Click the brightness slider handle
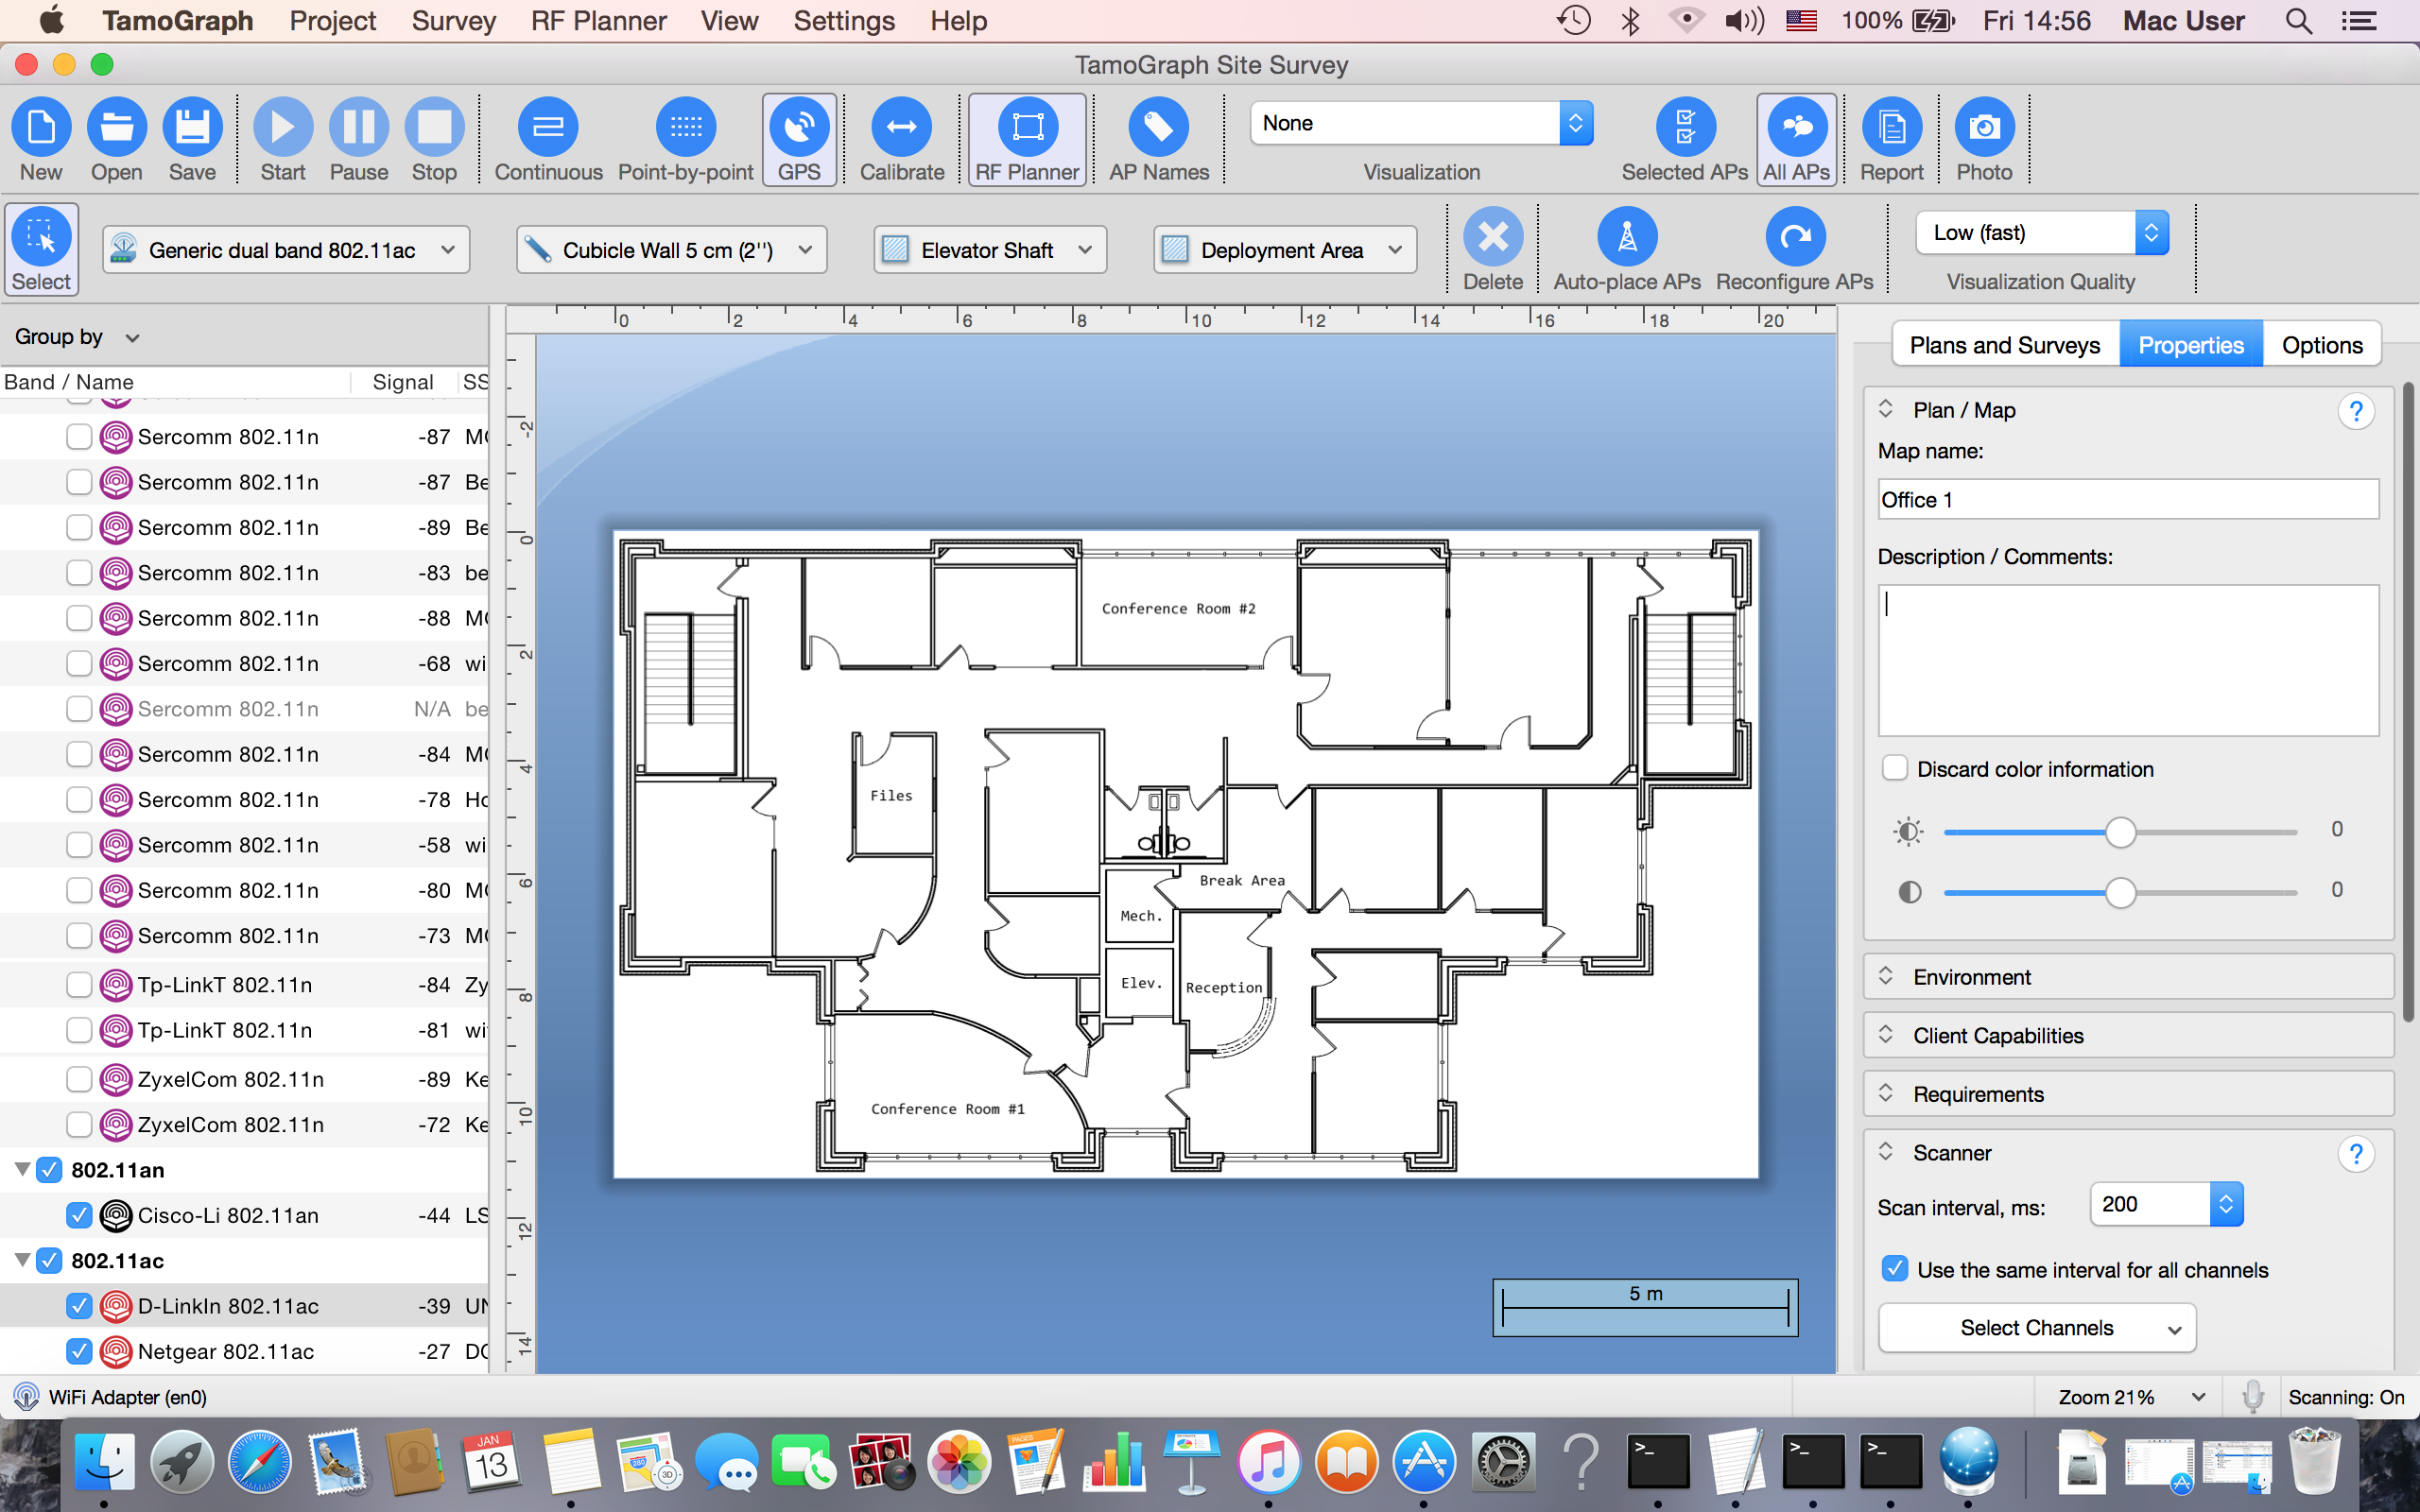This screenshot has width=2420, height=1512. click(2120, 832)
